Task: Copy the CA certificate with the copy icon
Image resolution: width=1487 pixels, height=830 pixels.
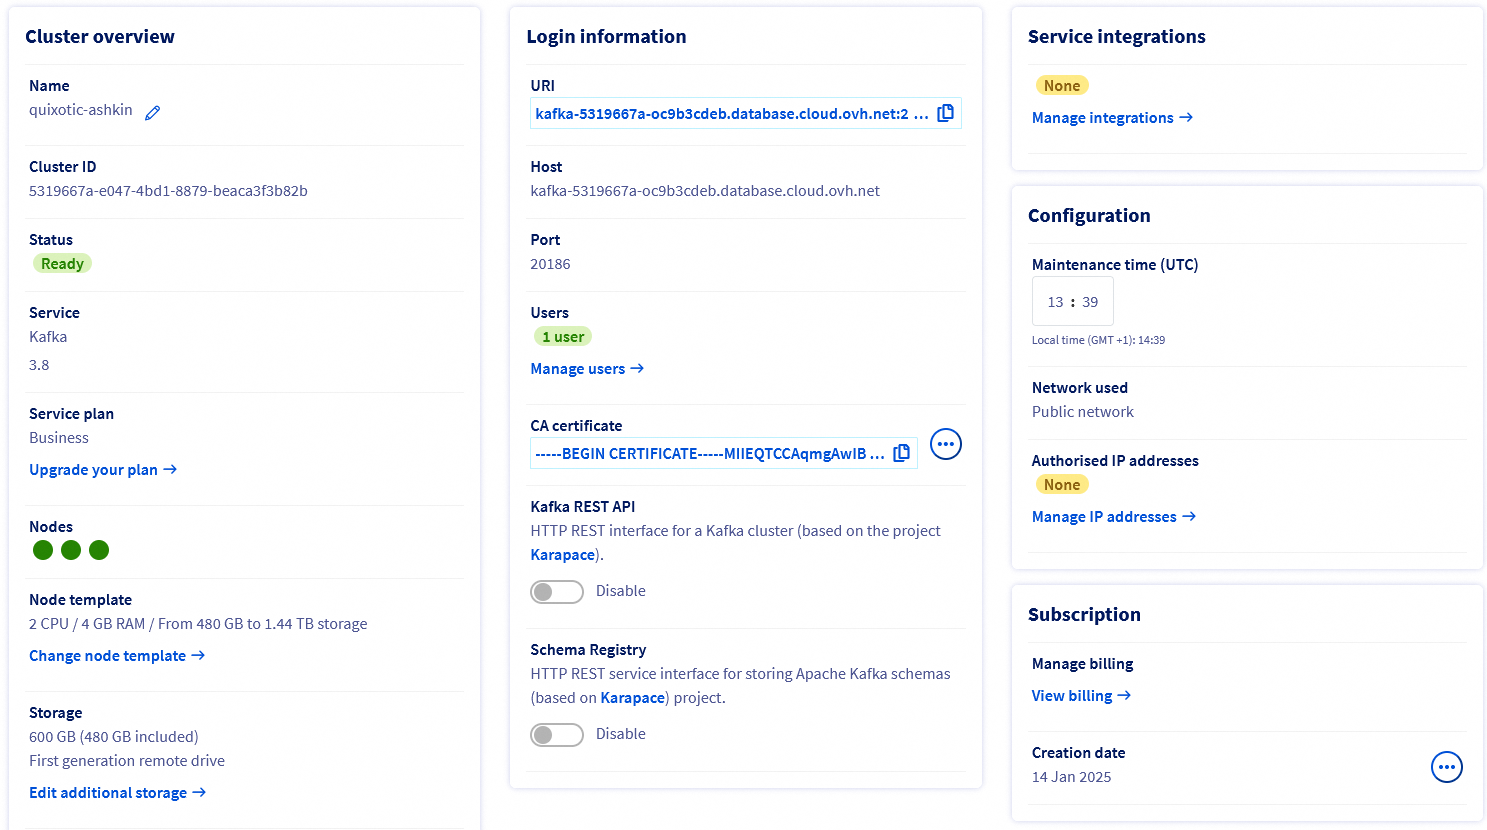Action: coord(901,452)
